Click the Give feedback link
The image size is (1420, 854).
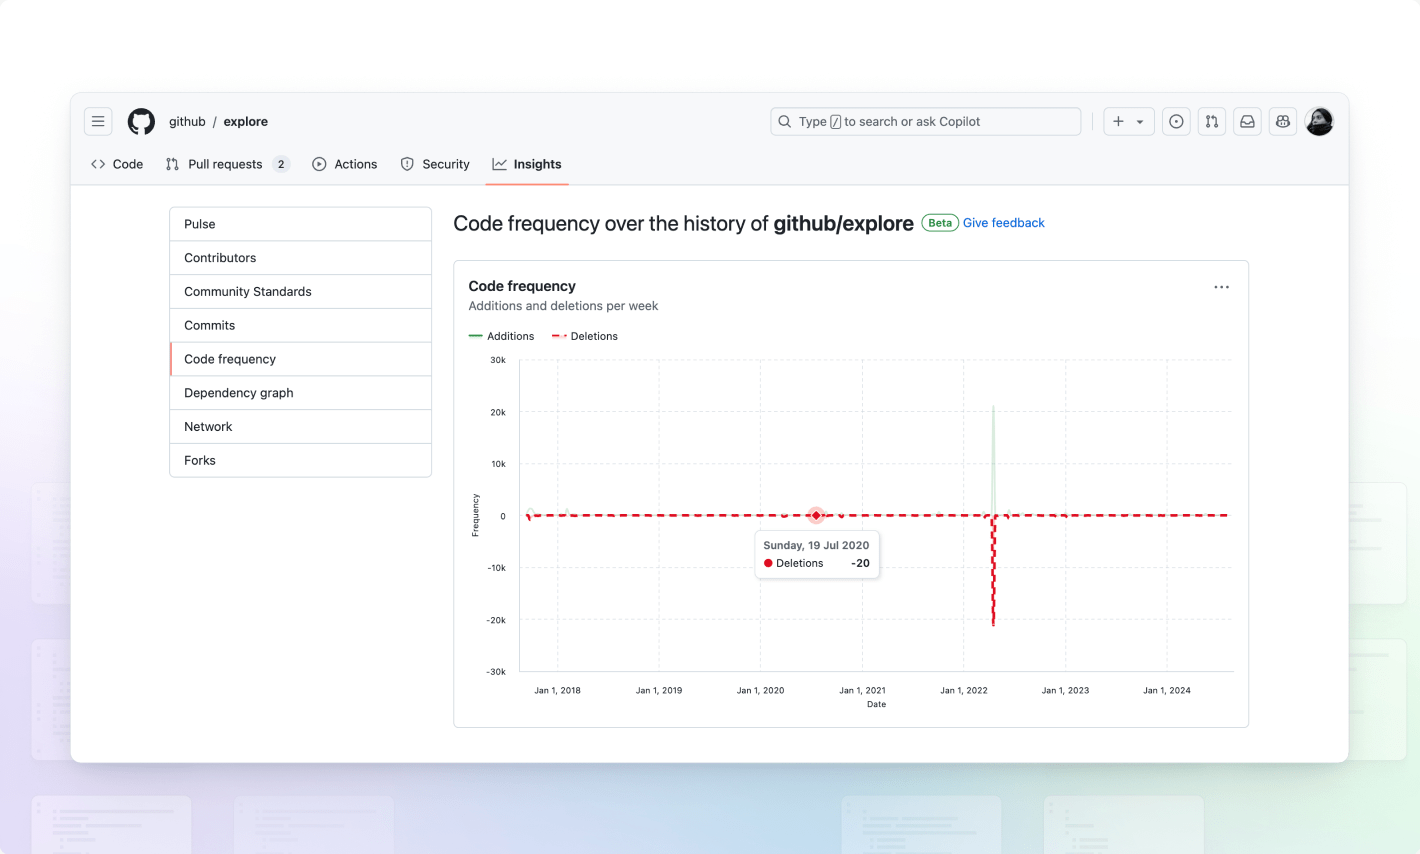tap(1003, 222)
